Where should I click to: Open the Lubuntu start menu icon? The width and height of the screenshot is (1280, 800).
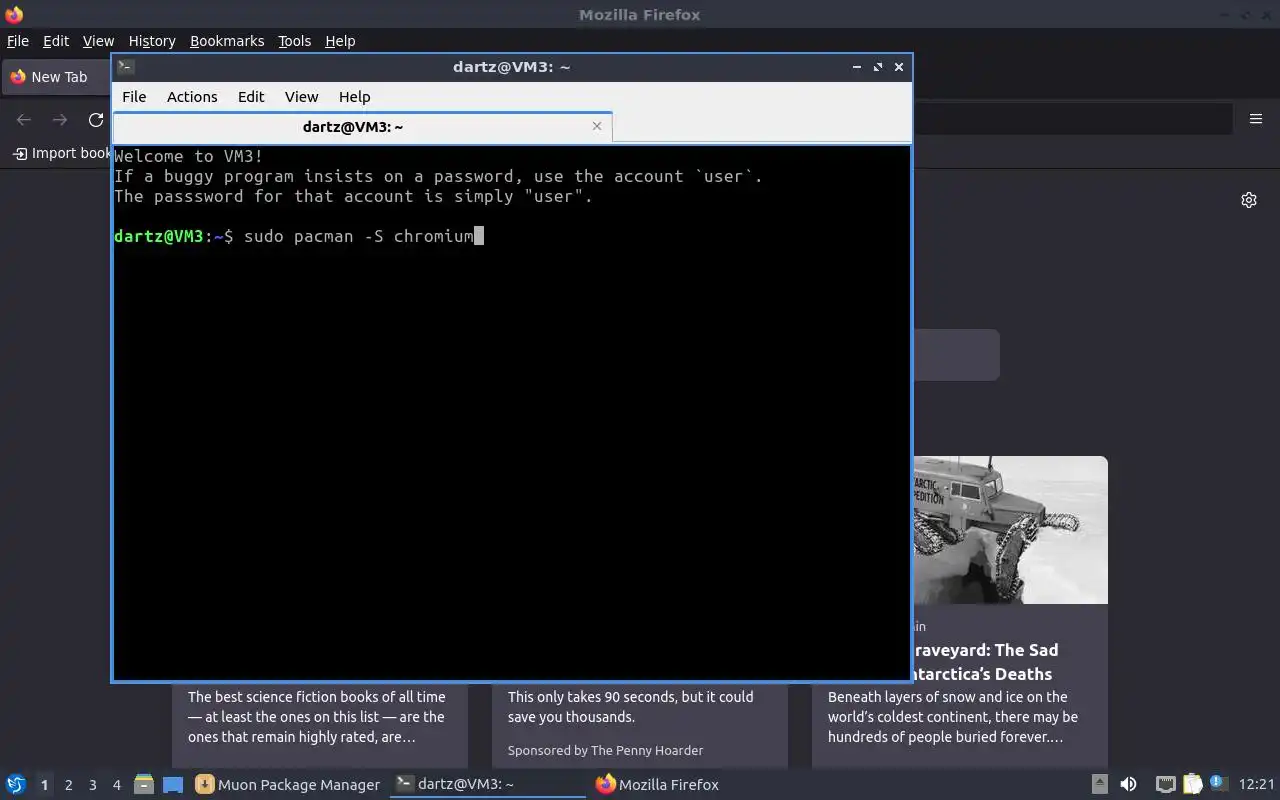pos(15,785)
